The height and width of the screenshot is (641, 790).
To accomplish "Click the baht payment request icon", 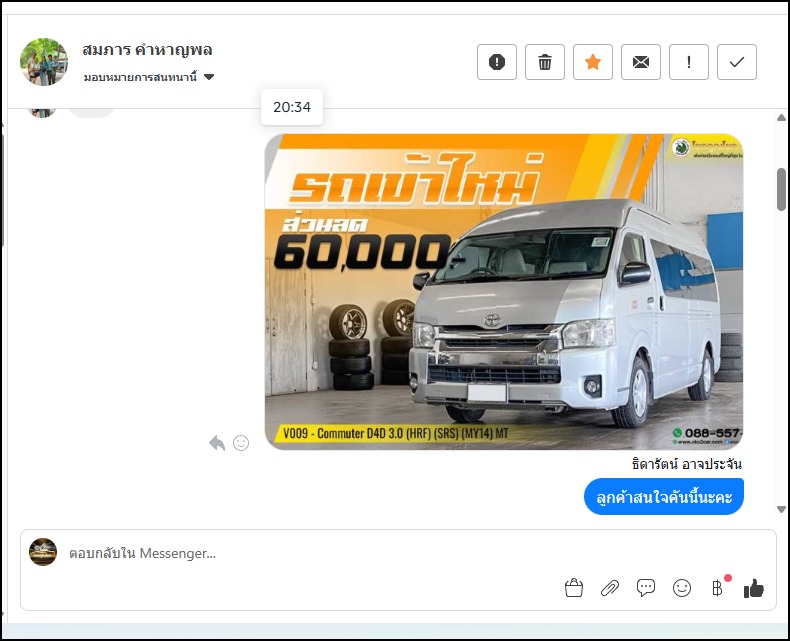I will [718, 588].
